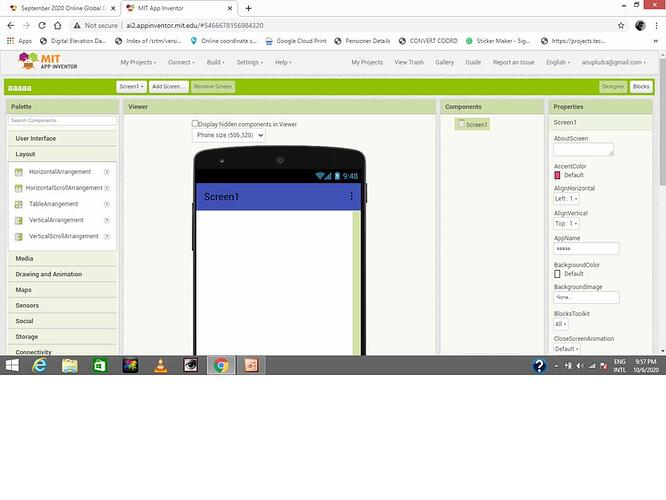Screen dimensions: 666x500
Task: Click the help question mark in taskbar
Action: point(539,366)
